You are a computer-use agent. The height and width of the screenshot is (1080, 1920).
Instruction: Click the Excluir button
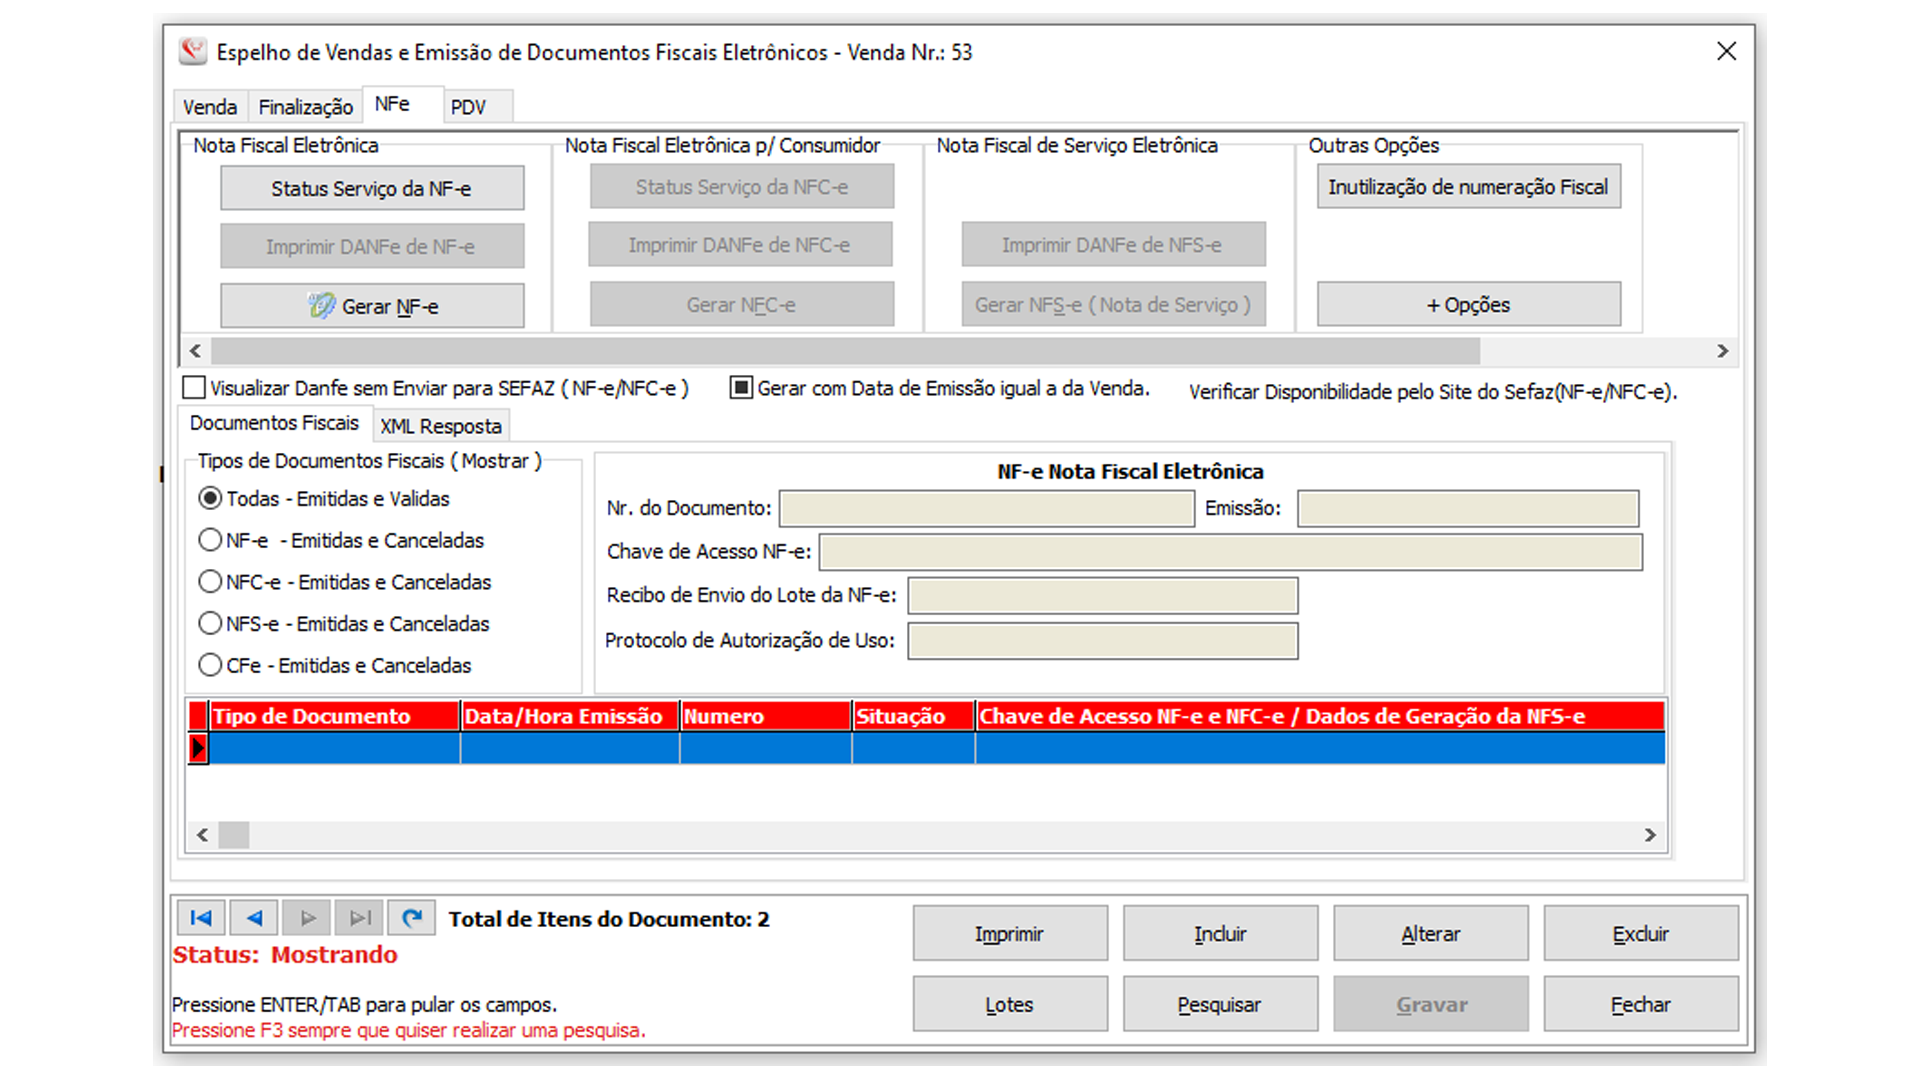click(1641, 934)
